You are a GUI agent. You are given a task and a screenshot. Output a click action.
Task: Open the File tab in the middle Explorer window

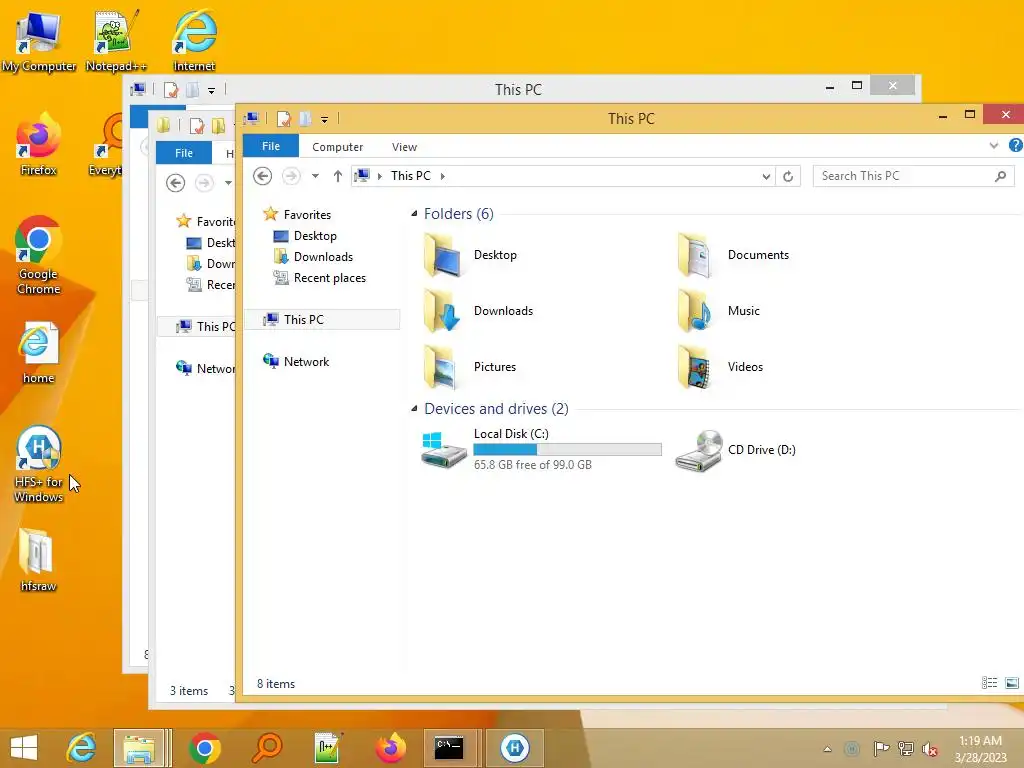pyautogui.click(x=184, y=153)
